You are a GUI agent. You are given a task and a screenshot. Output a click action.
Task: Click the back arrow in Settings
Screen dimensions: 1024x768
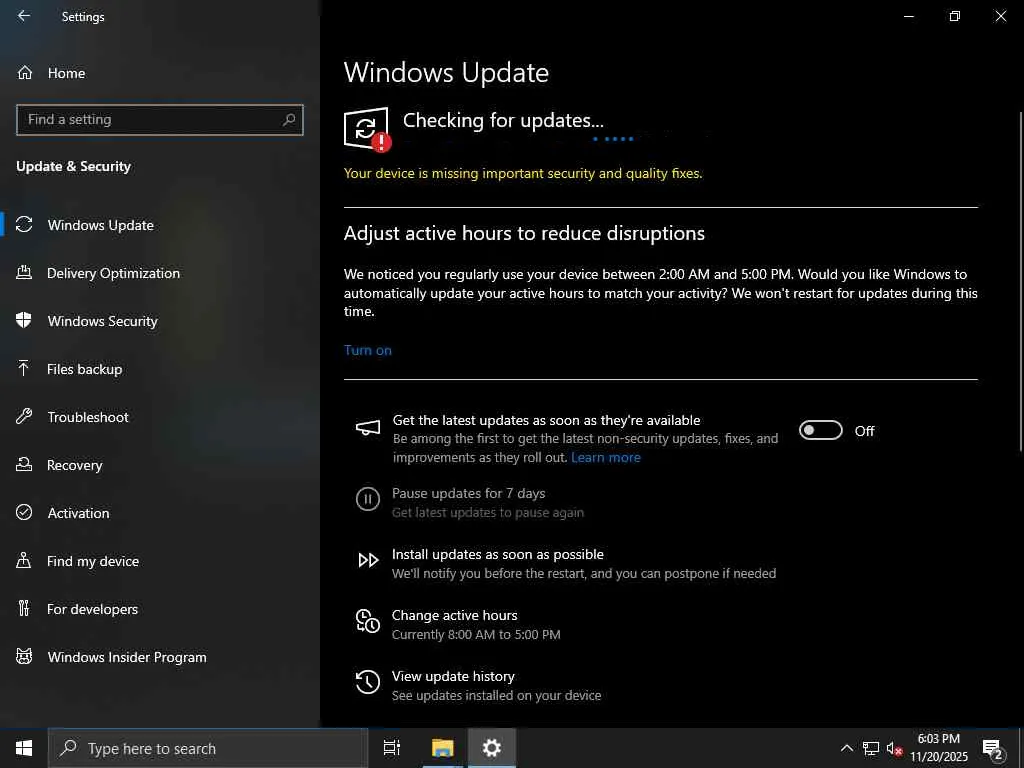[24, 16]
